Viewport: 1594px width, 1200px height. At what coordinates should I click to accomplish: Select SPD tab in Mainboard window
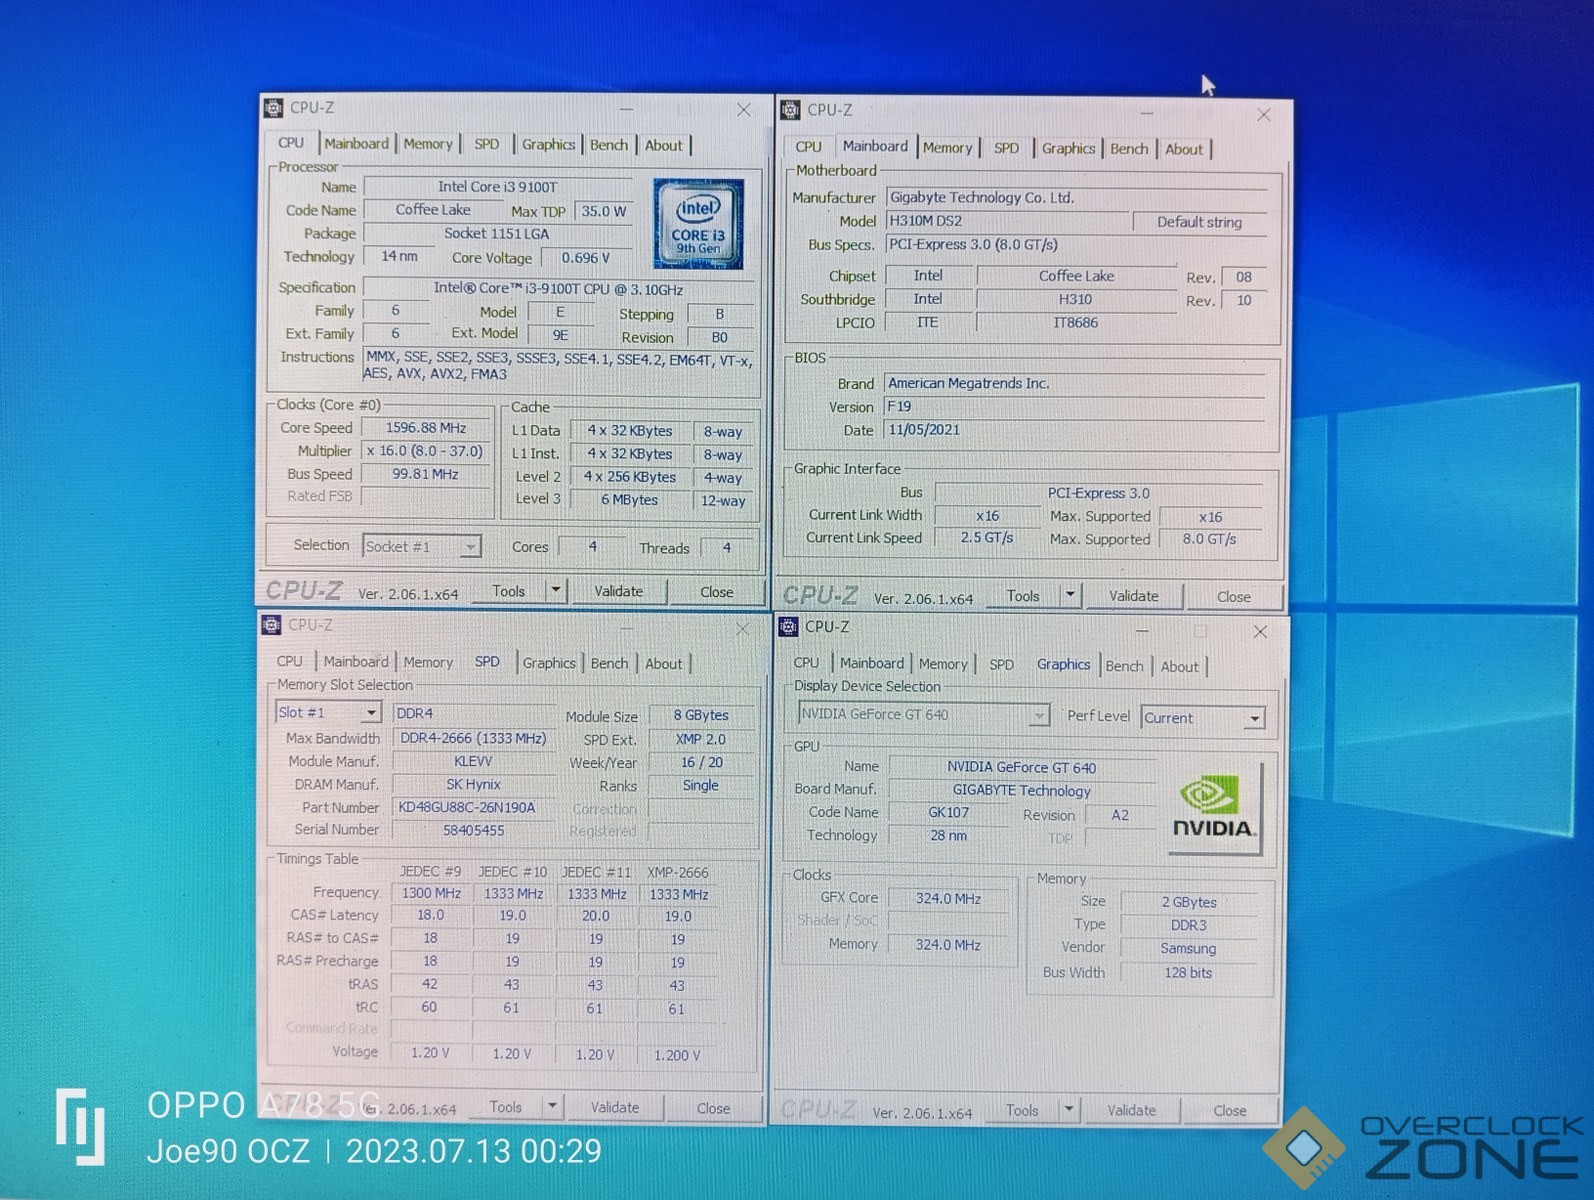click(1006, 148)
